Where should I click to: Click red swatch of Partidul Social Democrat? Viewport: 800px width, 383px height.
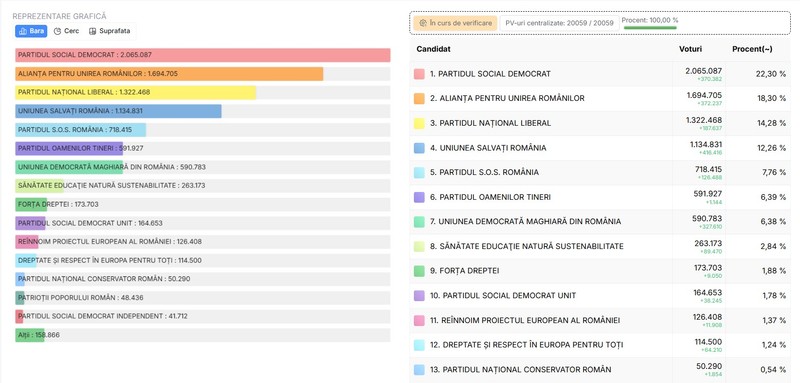coord(419,74)
